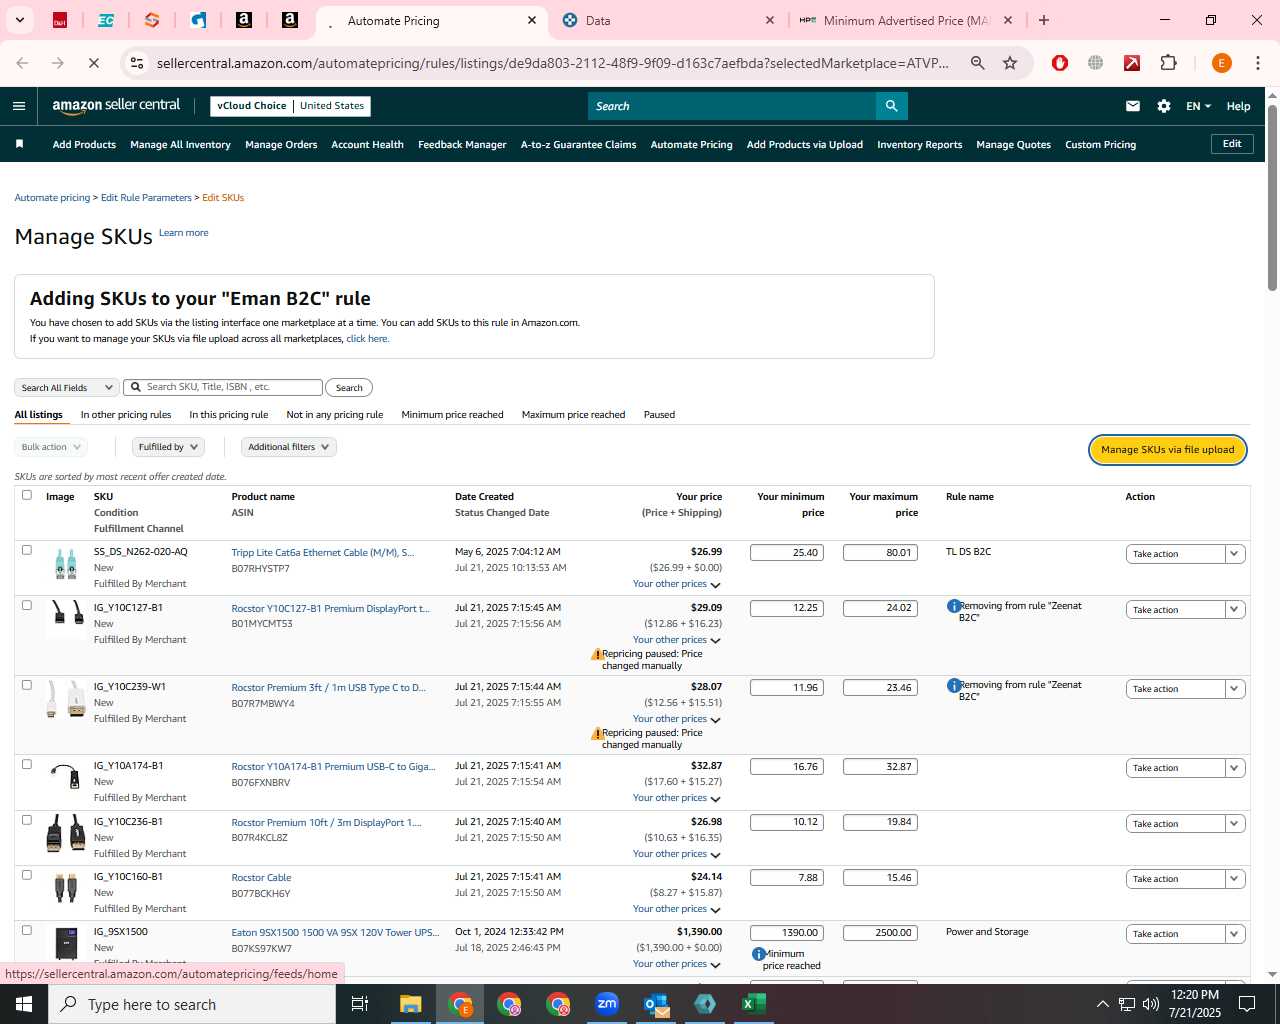Viewport: 1280px width, 1024px height.
Task: Click Manage SKUs via file upload button
Action: pyautogui.click(x=1168, y=450)
